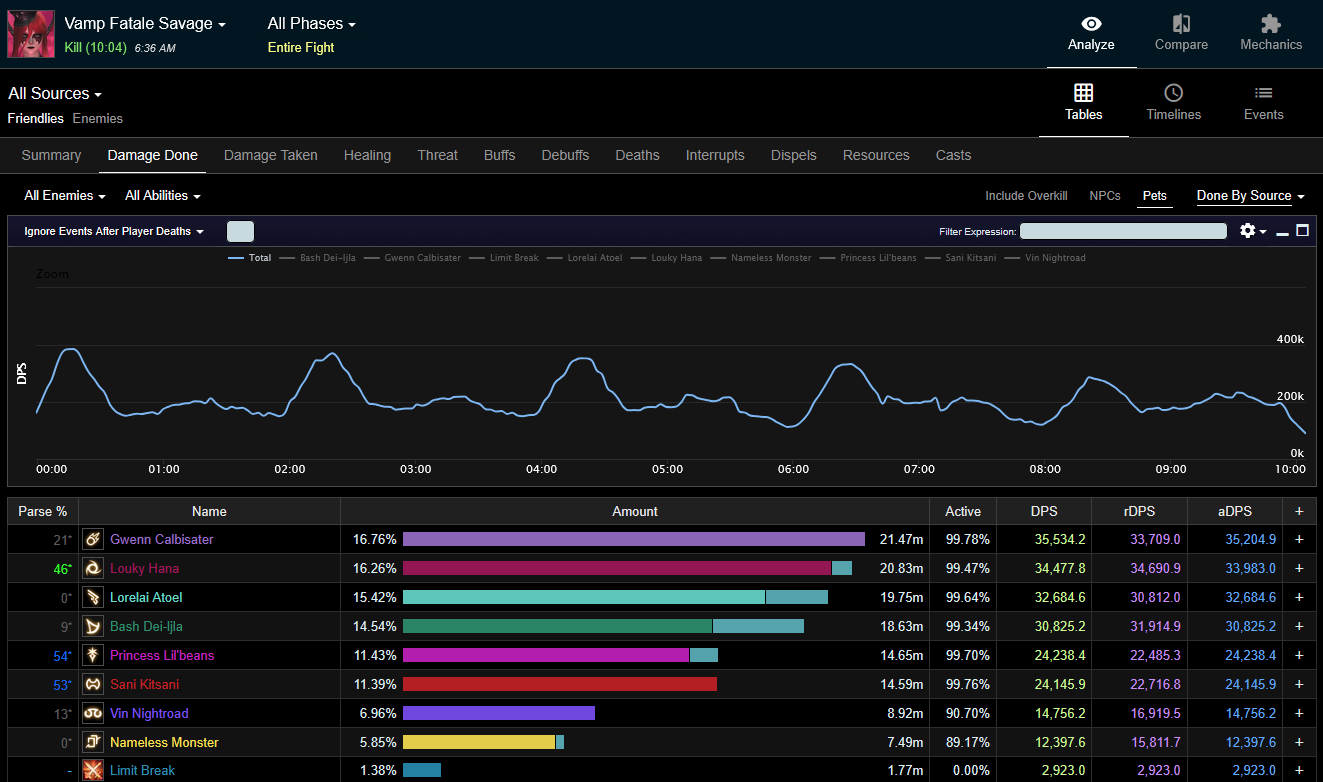Click Princess Lil'beans' job icon
The image size is (1323, 782).
94,656
